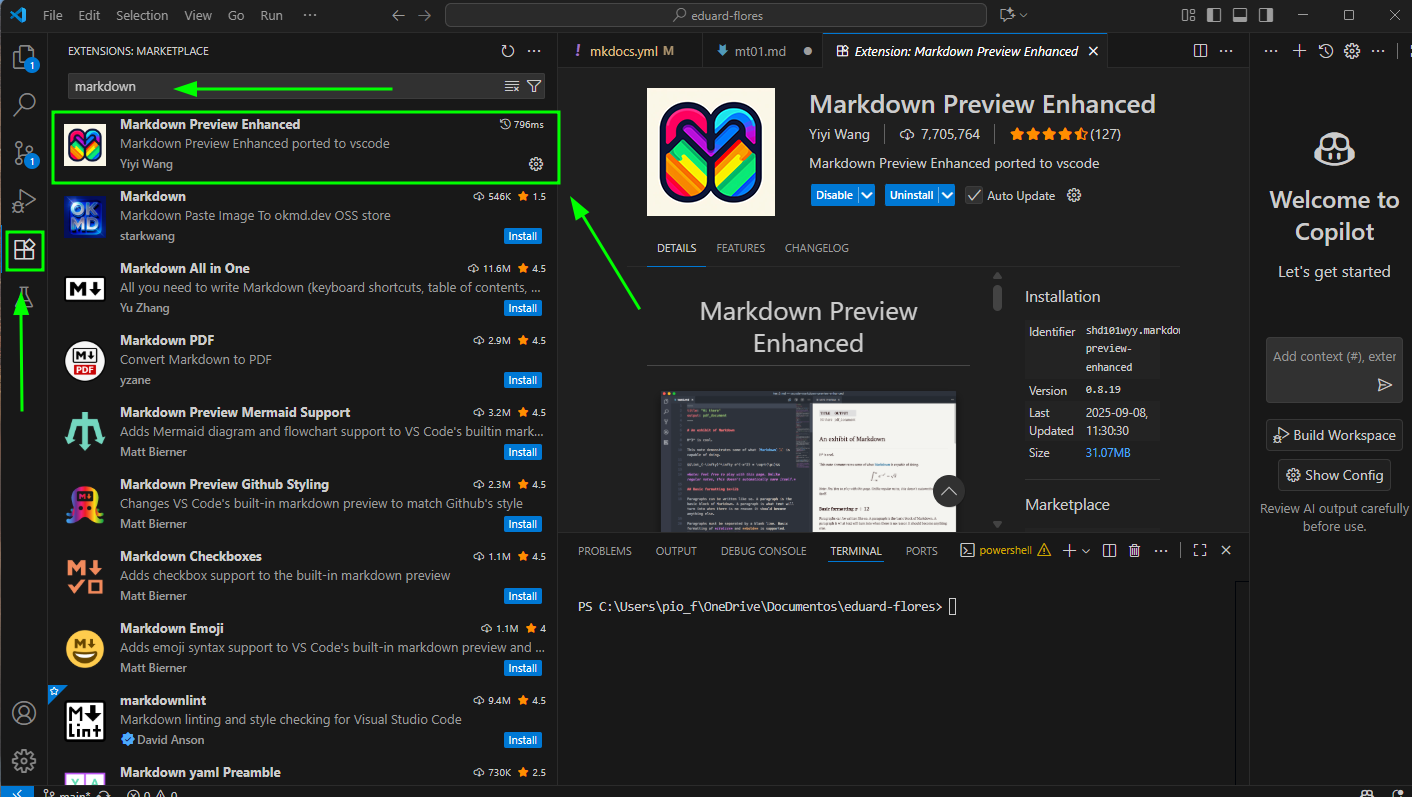The image size is (1412, 797).
Task: Click the Build Workspace button
Action: coord(1333,435)
